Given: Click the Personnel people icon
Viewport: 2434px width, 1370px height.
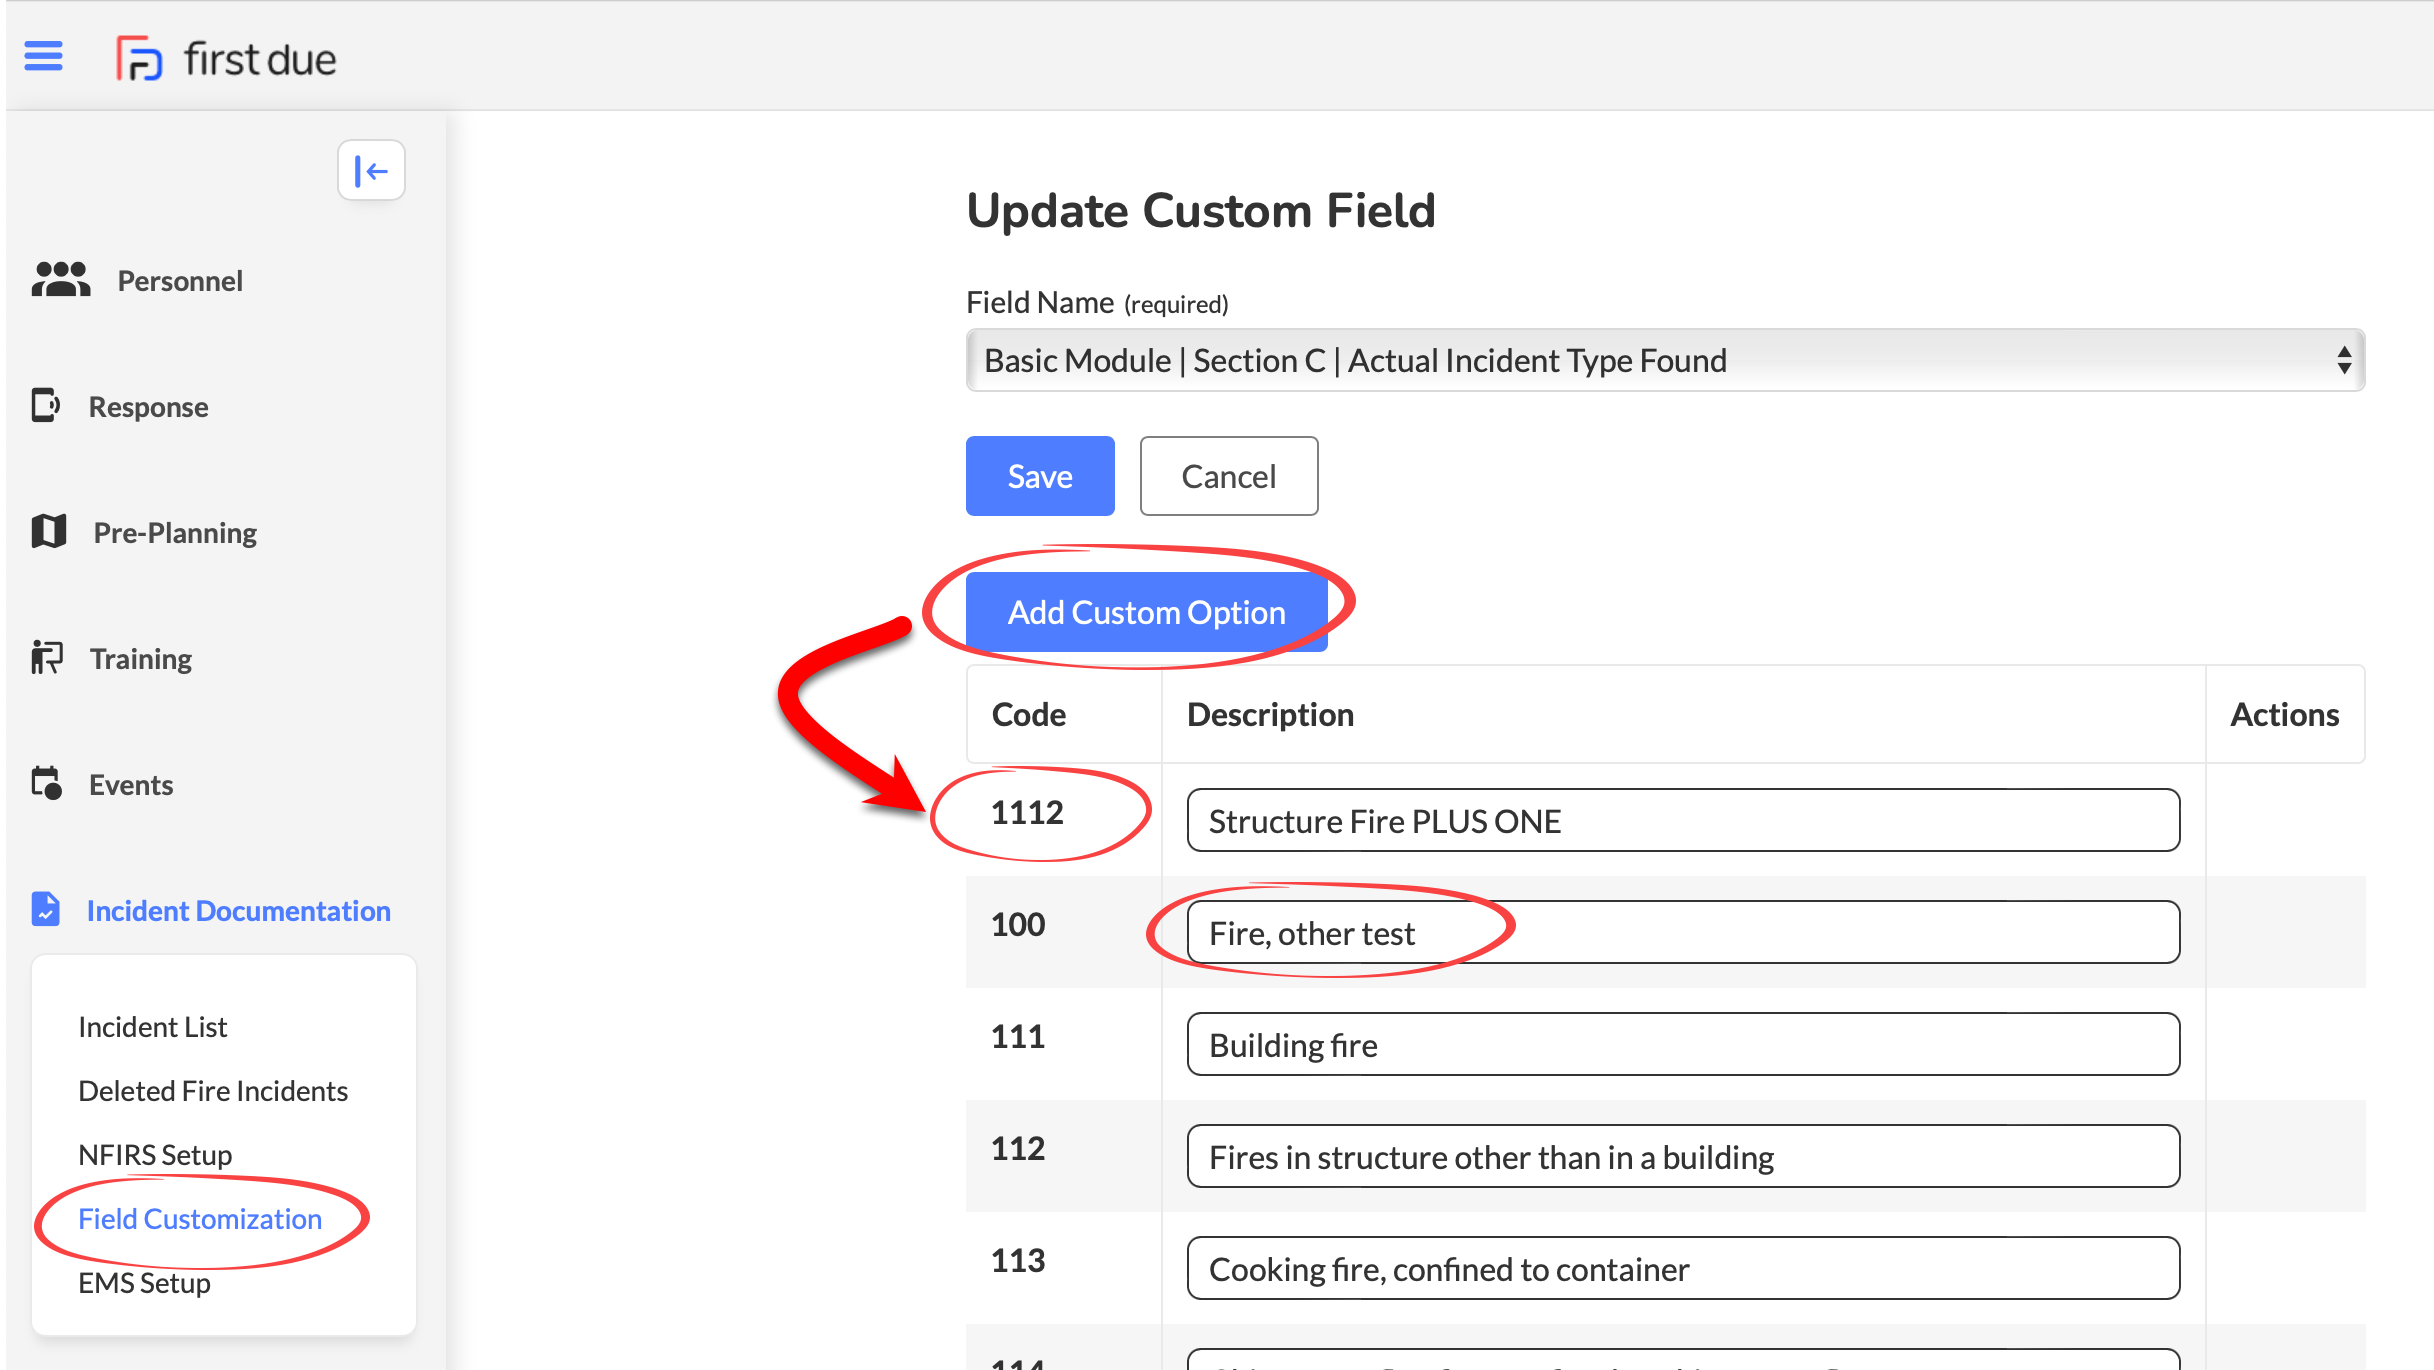Looking at the screenshot, I should coord(61,280).
